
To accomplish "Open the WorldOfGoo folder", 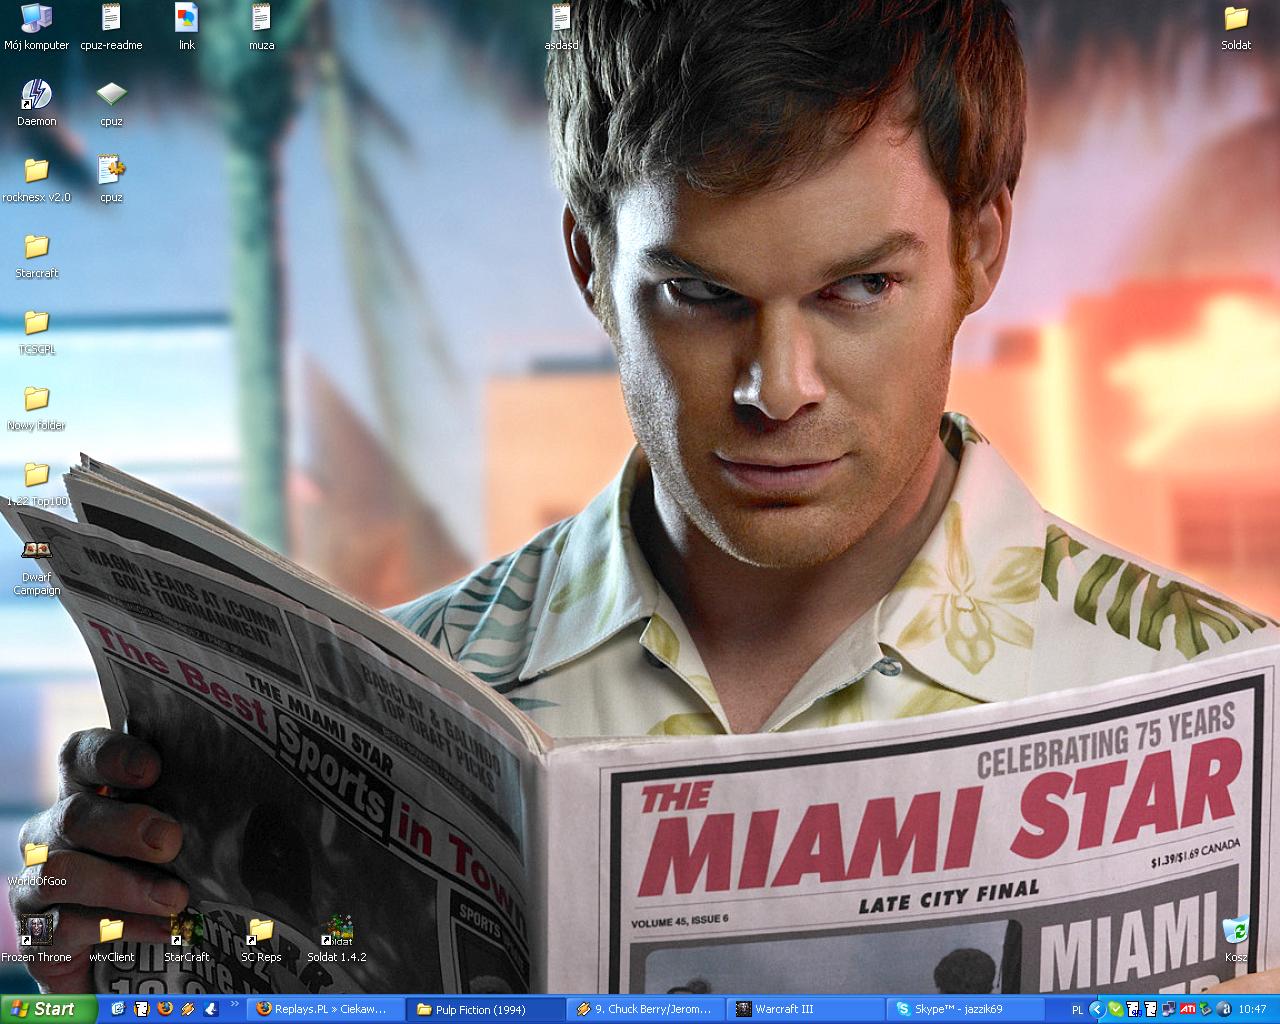I will click(x=37, y=855).
